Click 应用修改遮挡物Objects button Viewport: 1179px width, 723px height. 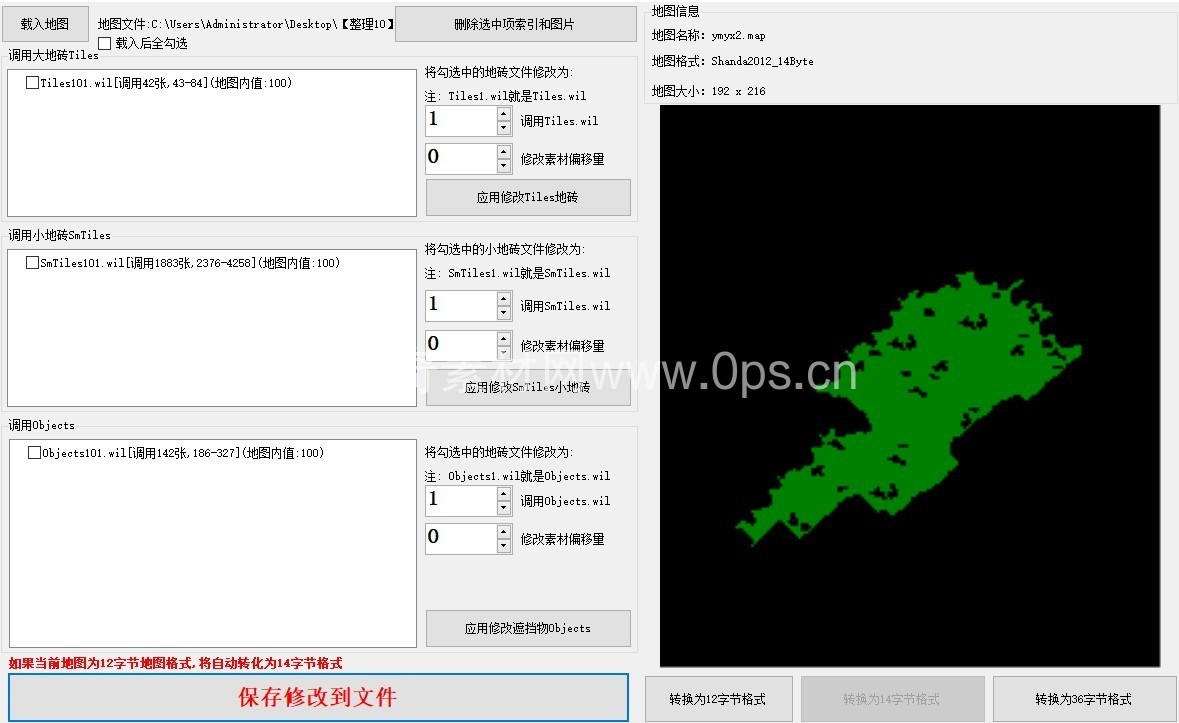pos(528,628)
